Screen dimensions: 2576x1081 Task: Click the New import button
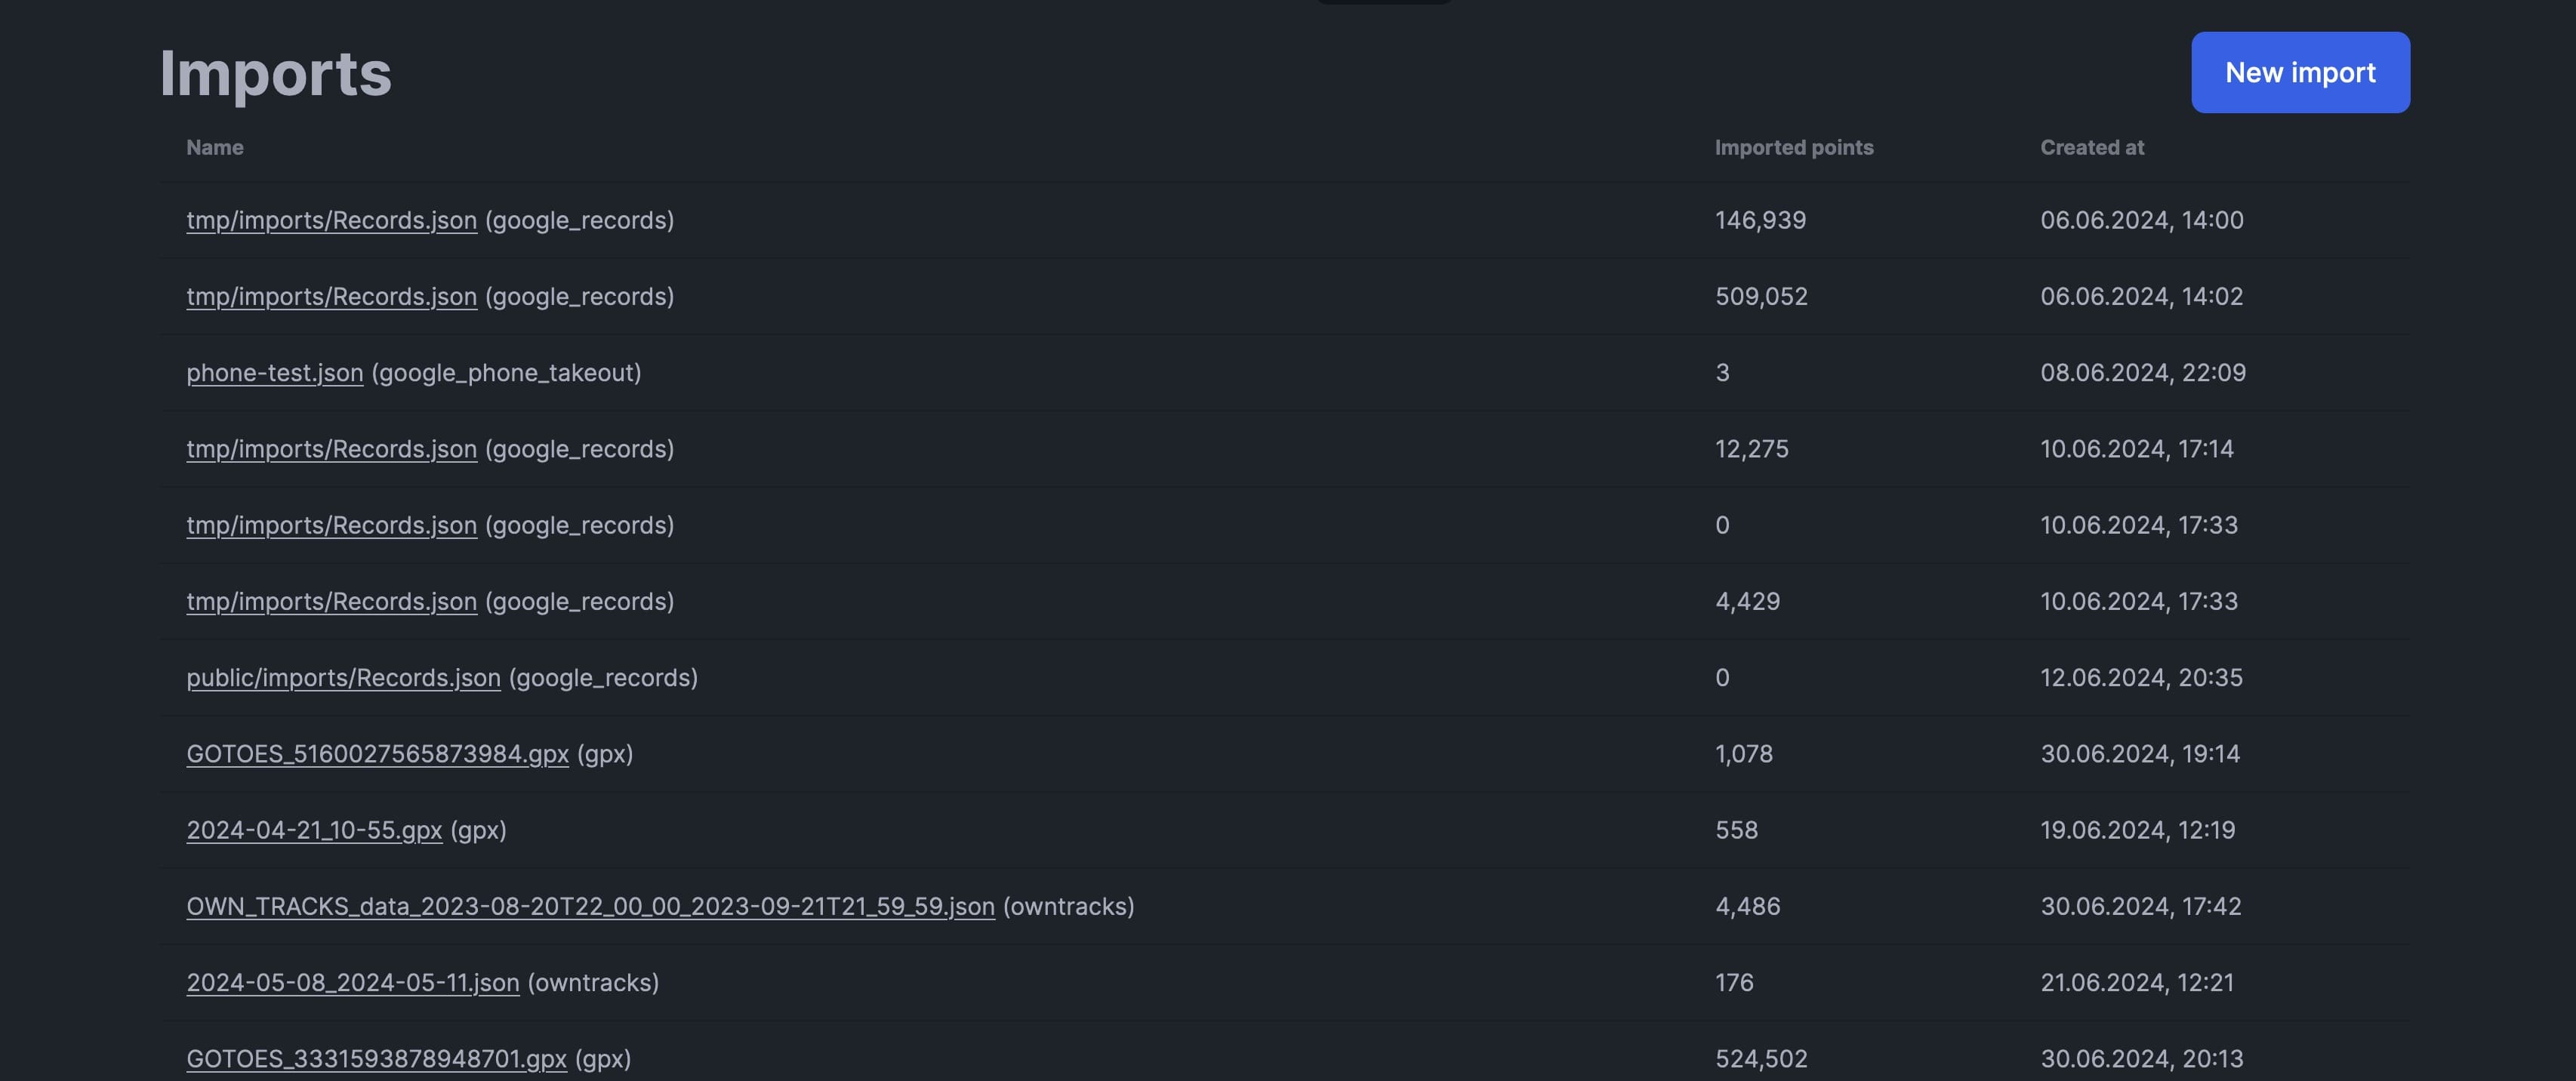(2299, 72)
